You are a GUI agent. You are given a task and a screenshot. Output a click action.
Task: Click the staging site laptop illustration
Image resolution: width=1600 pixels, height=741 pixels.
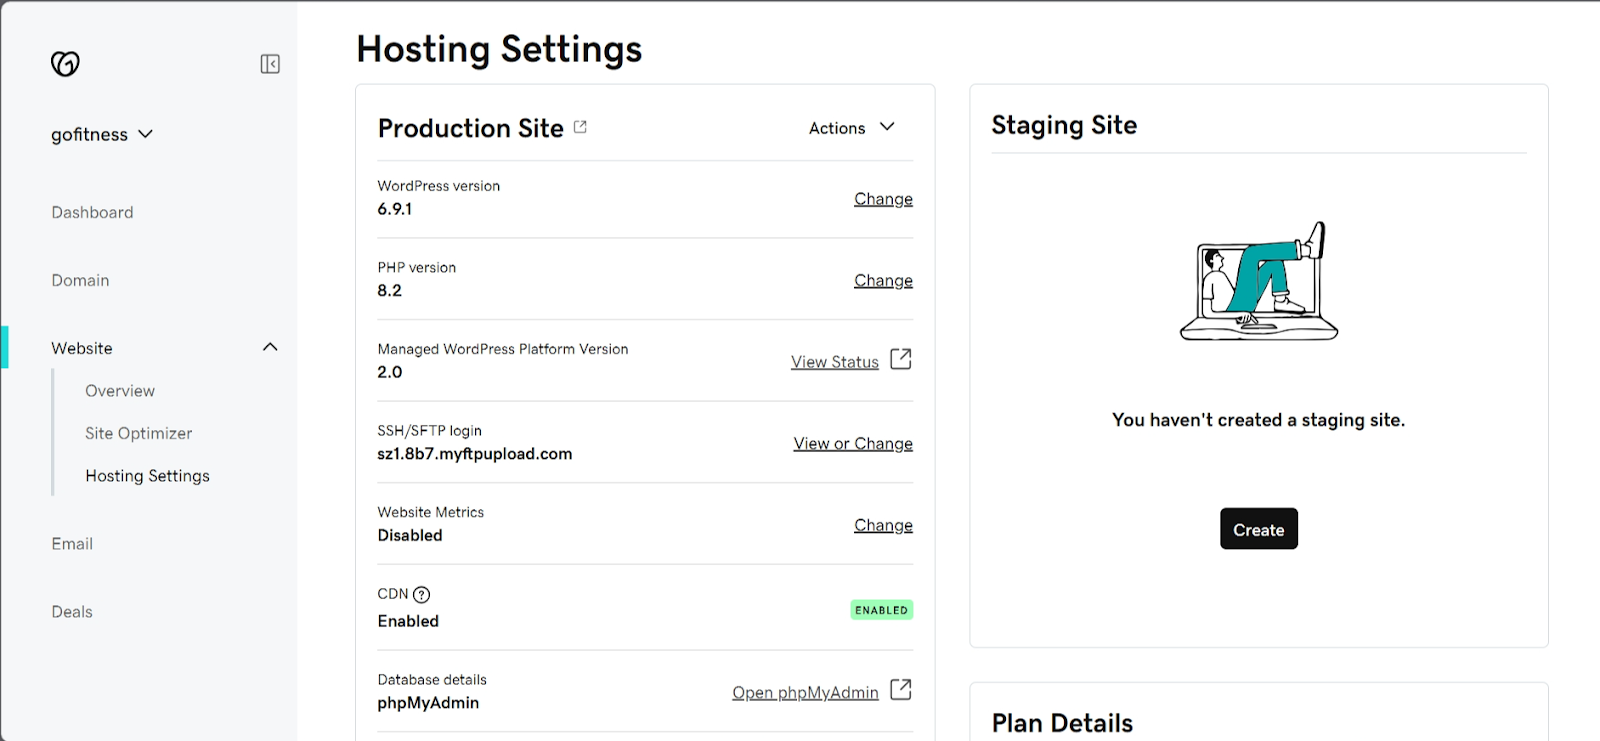pos(1259,282)
